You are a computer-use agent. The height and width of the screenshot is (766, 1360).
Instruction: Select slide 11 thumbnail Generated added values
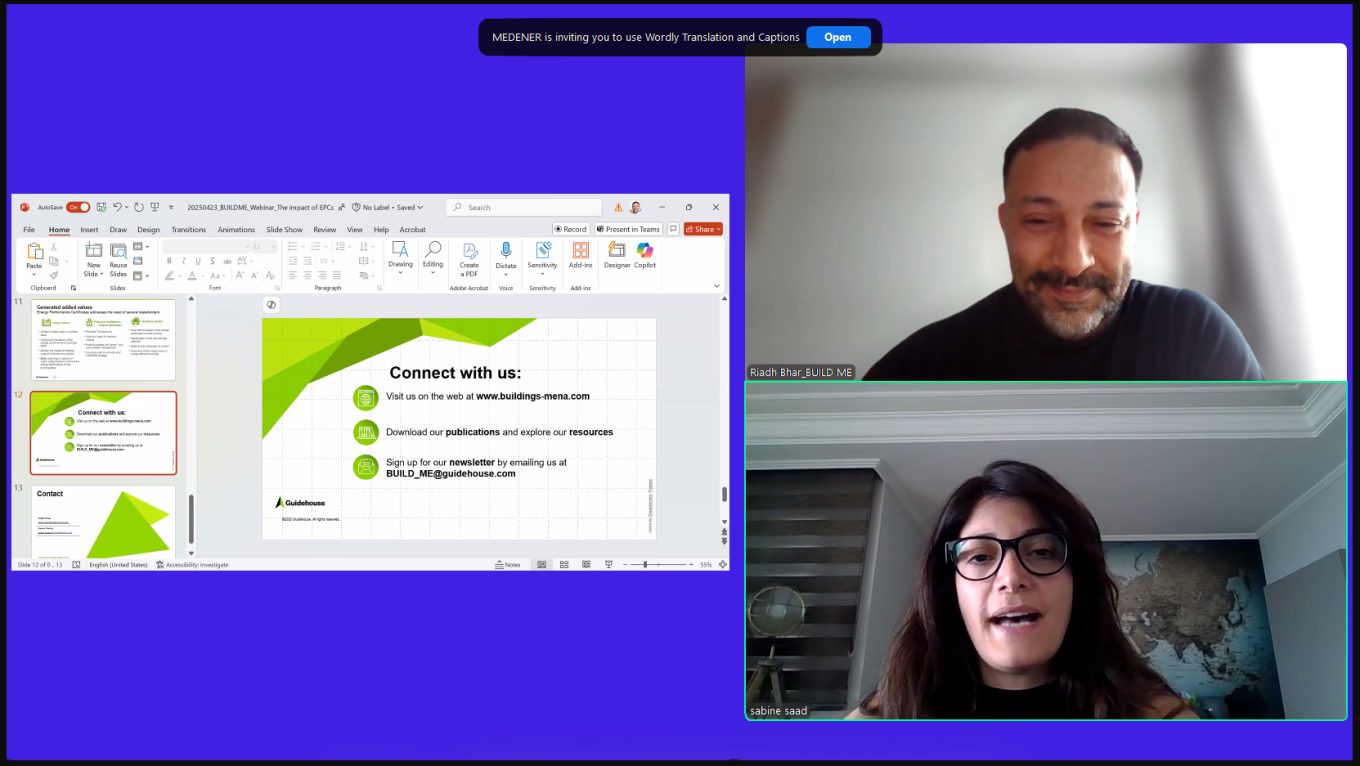(x=104, y=339)
